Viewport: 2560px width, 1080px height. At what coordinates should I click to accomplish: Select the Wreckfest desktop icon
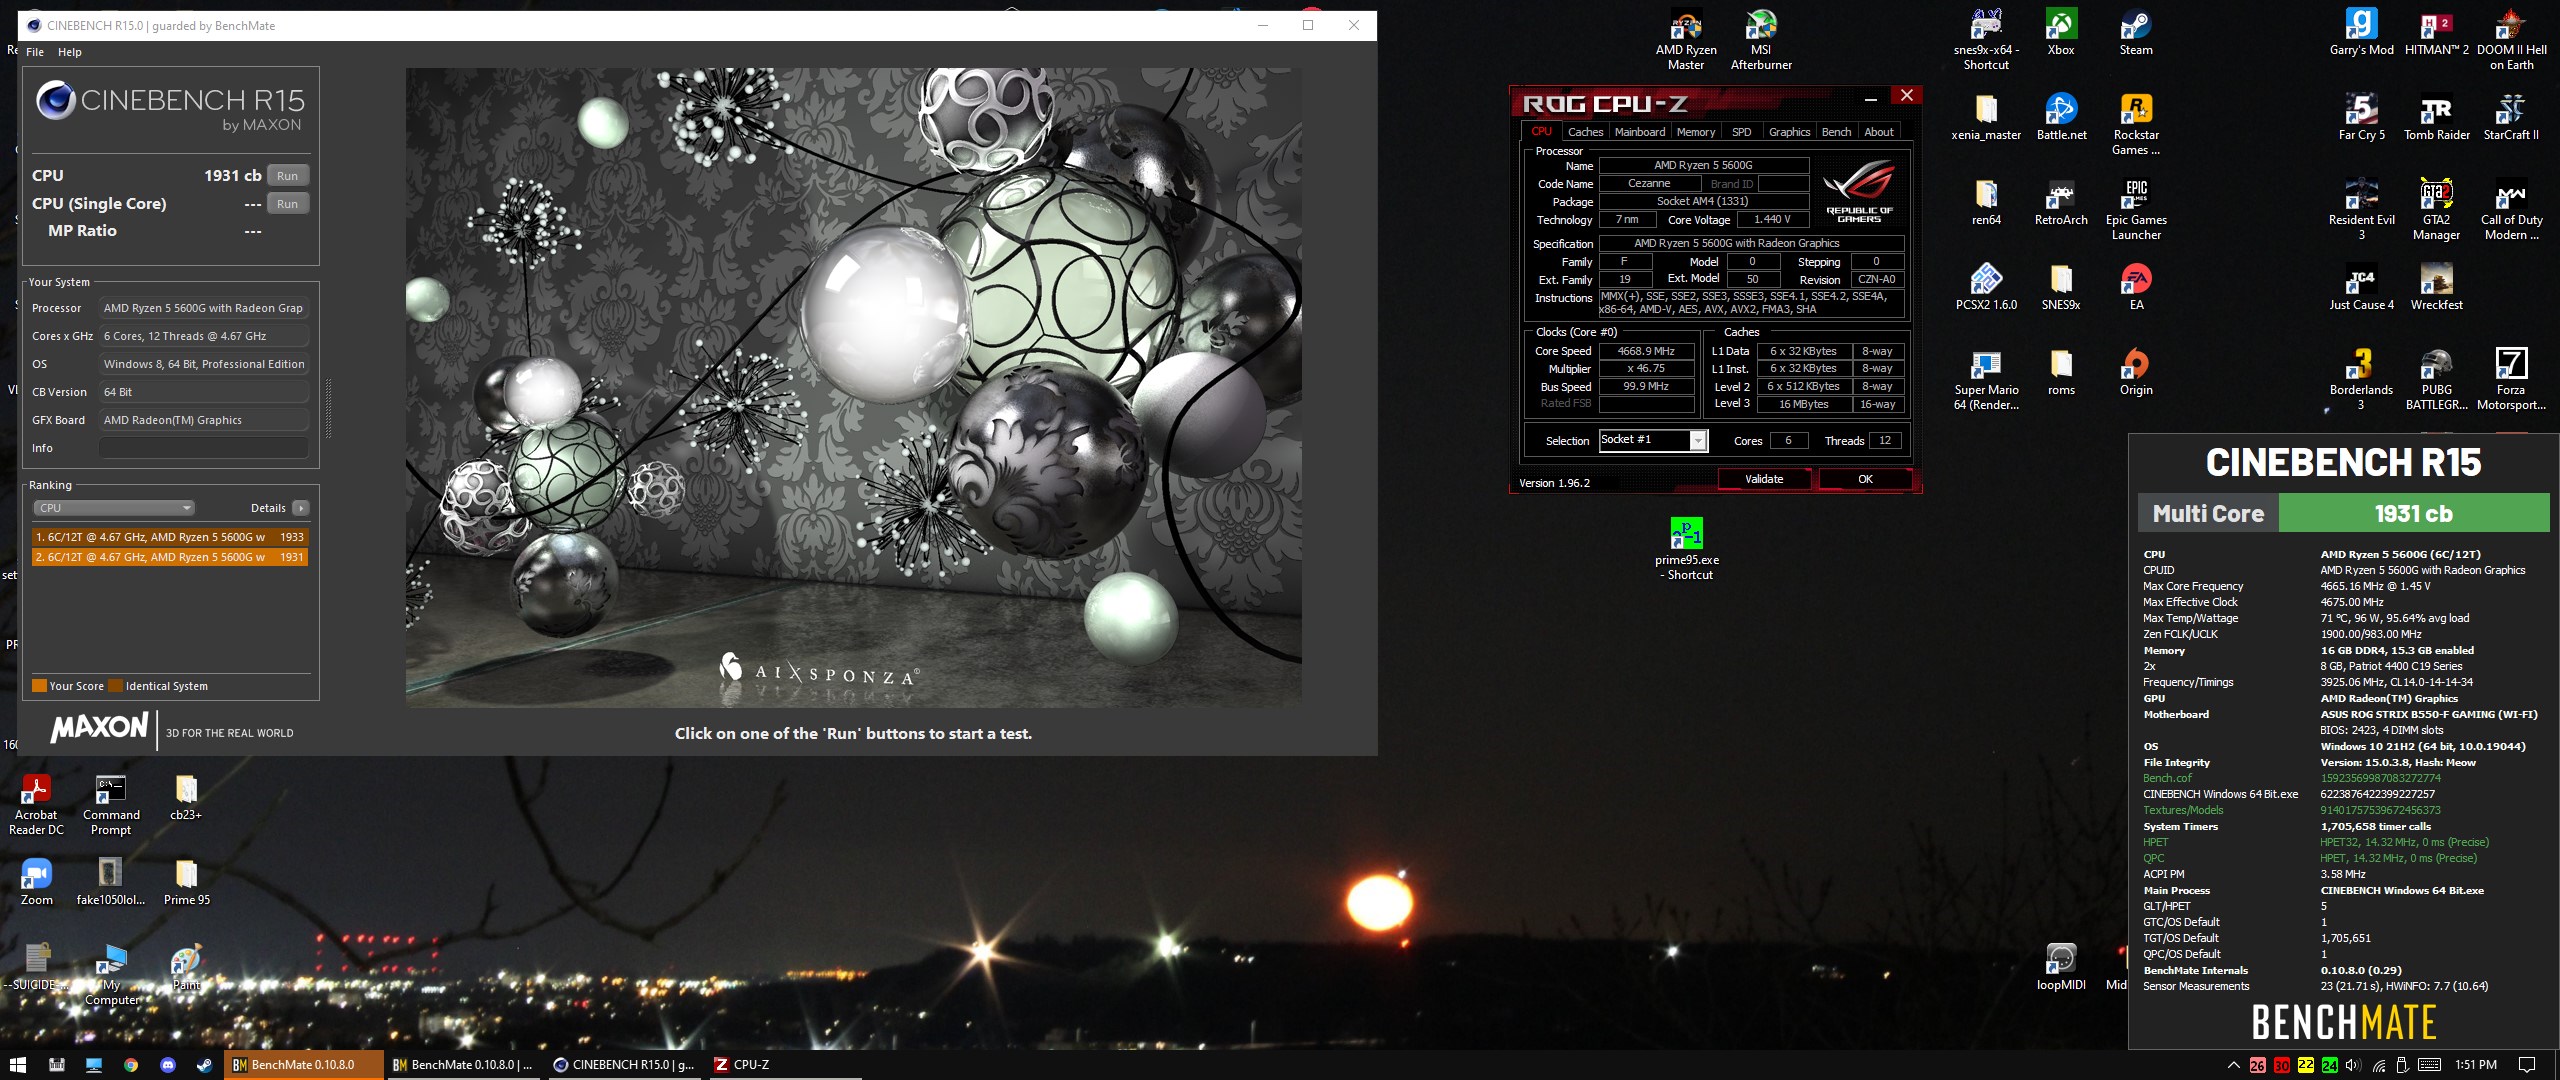click(2436, 287)
